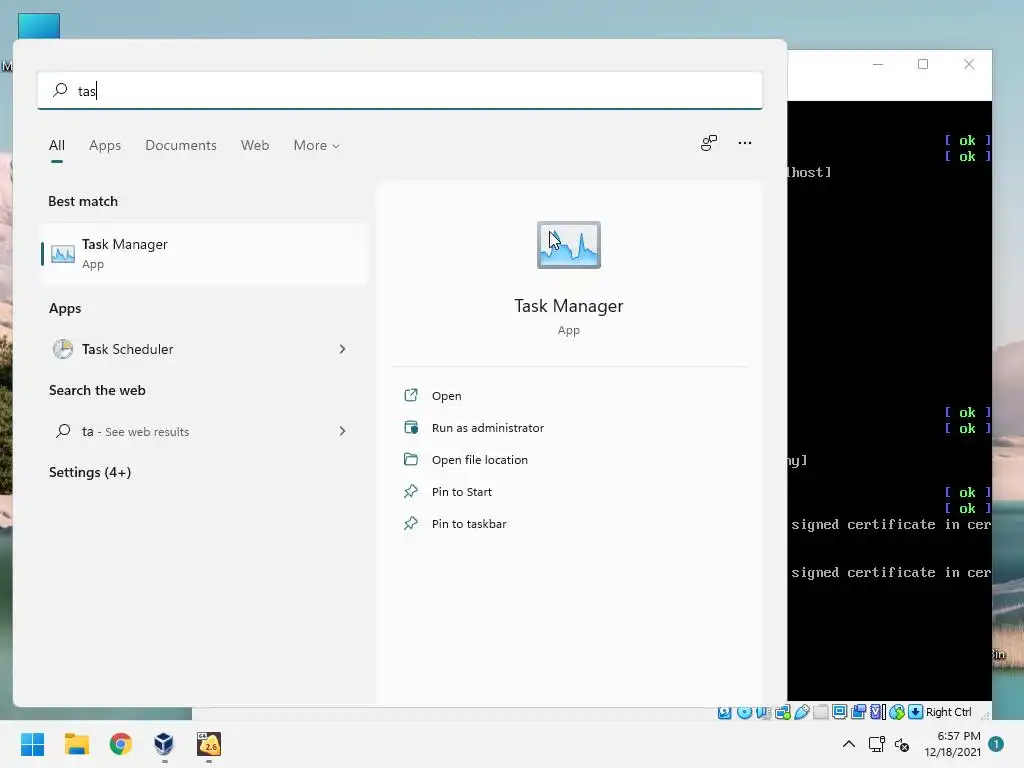Image resolution: width=1024 pixels, height=768 pixels.
Task: Open the three-dot options menu
Action: pos(744,143)
